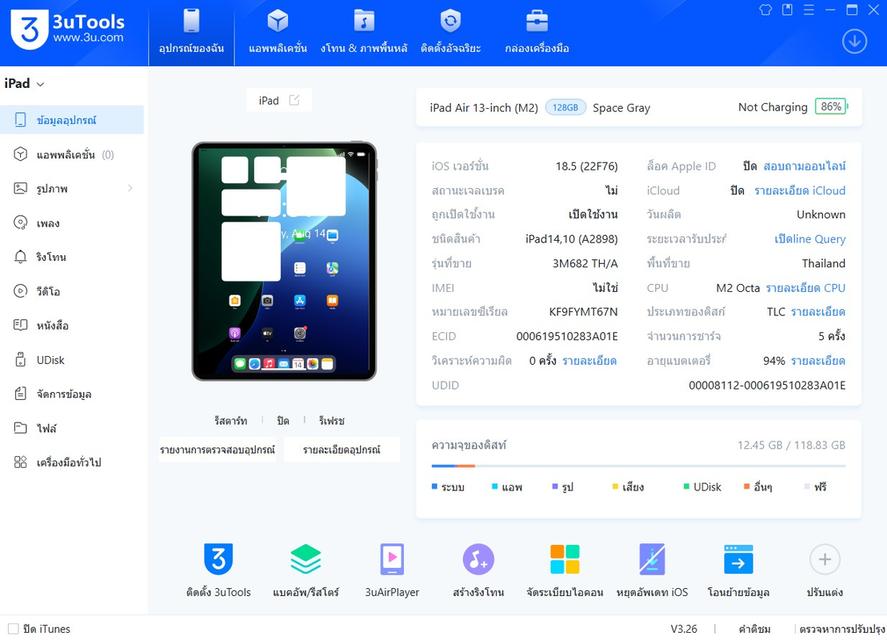887x640 pixels.
Task: Open Ringtones & Wallpapers tab
Action: coord(364,33)
